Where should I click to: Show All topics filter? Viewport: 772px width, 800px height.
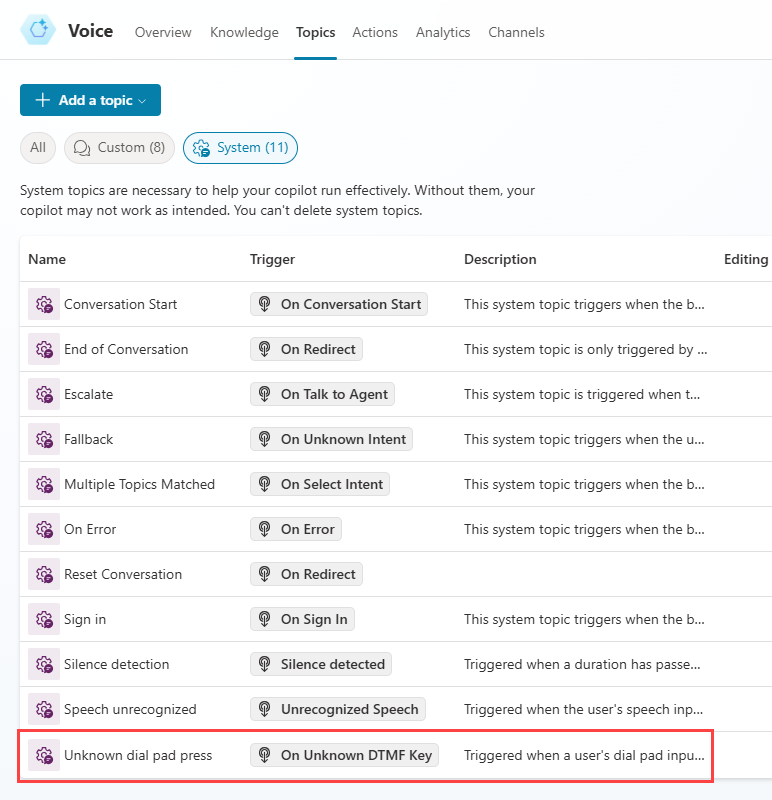pos(38,147)
